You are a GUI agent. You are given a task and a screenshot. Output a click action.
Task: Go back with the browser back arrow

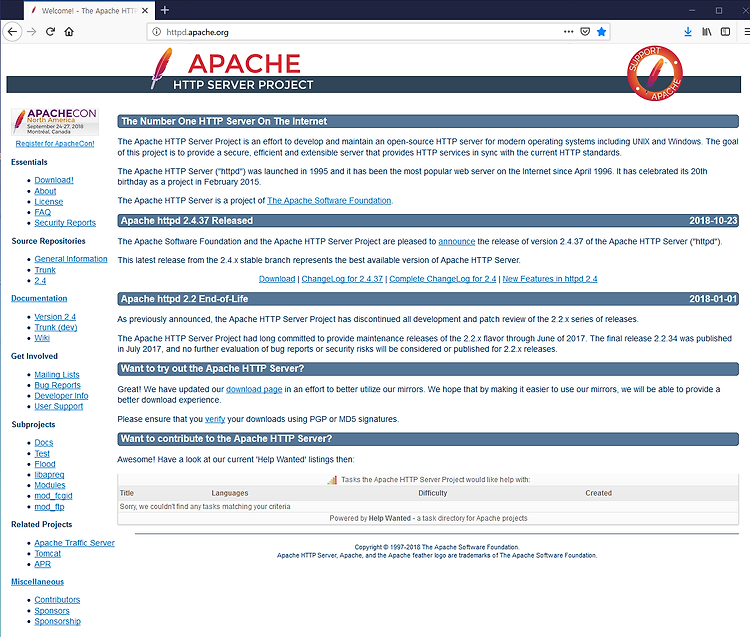12,32
